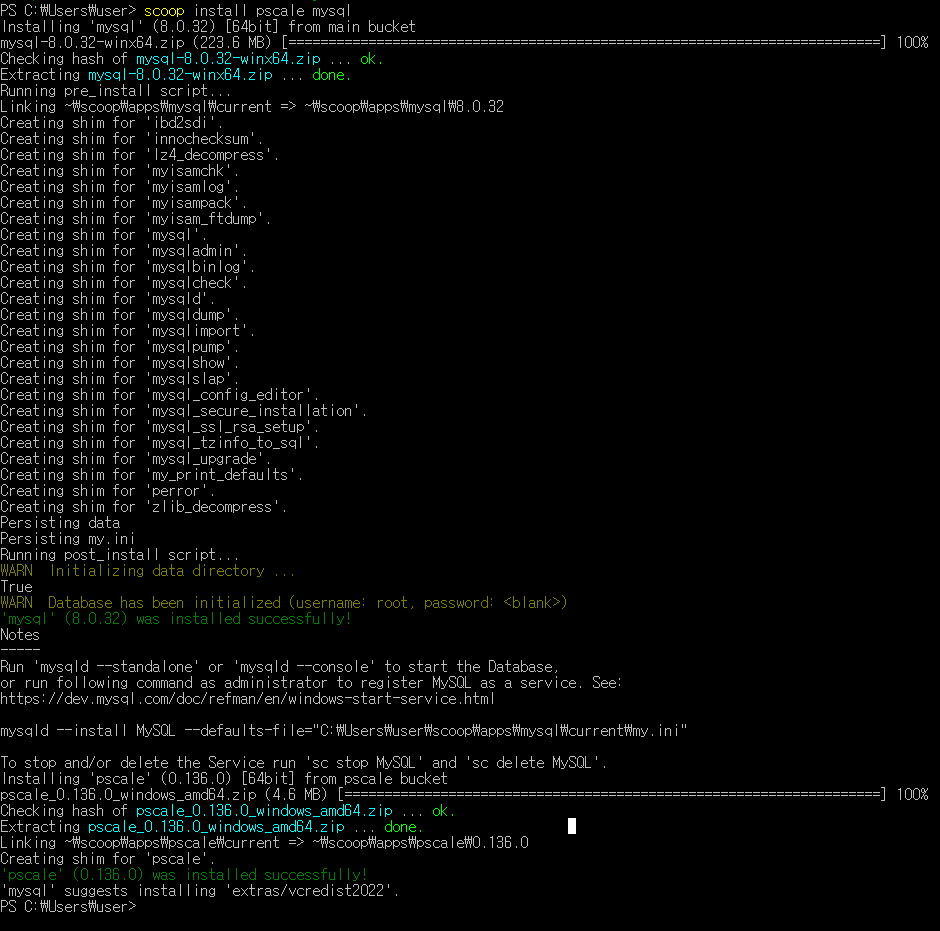
Task: Click the 'zlib_decompress' shim line
Action: [143, 507]
